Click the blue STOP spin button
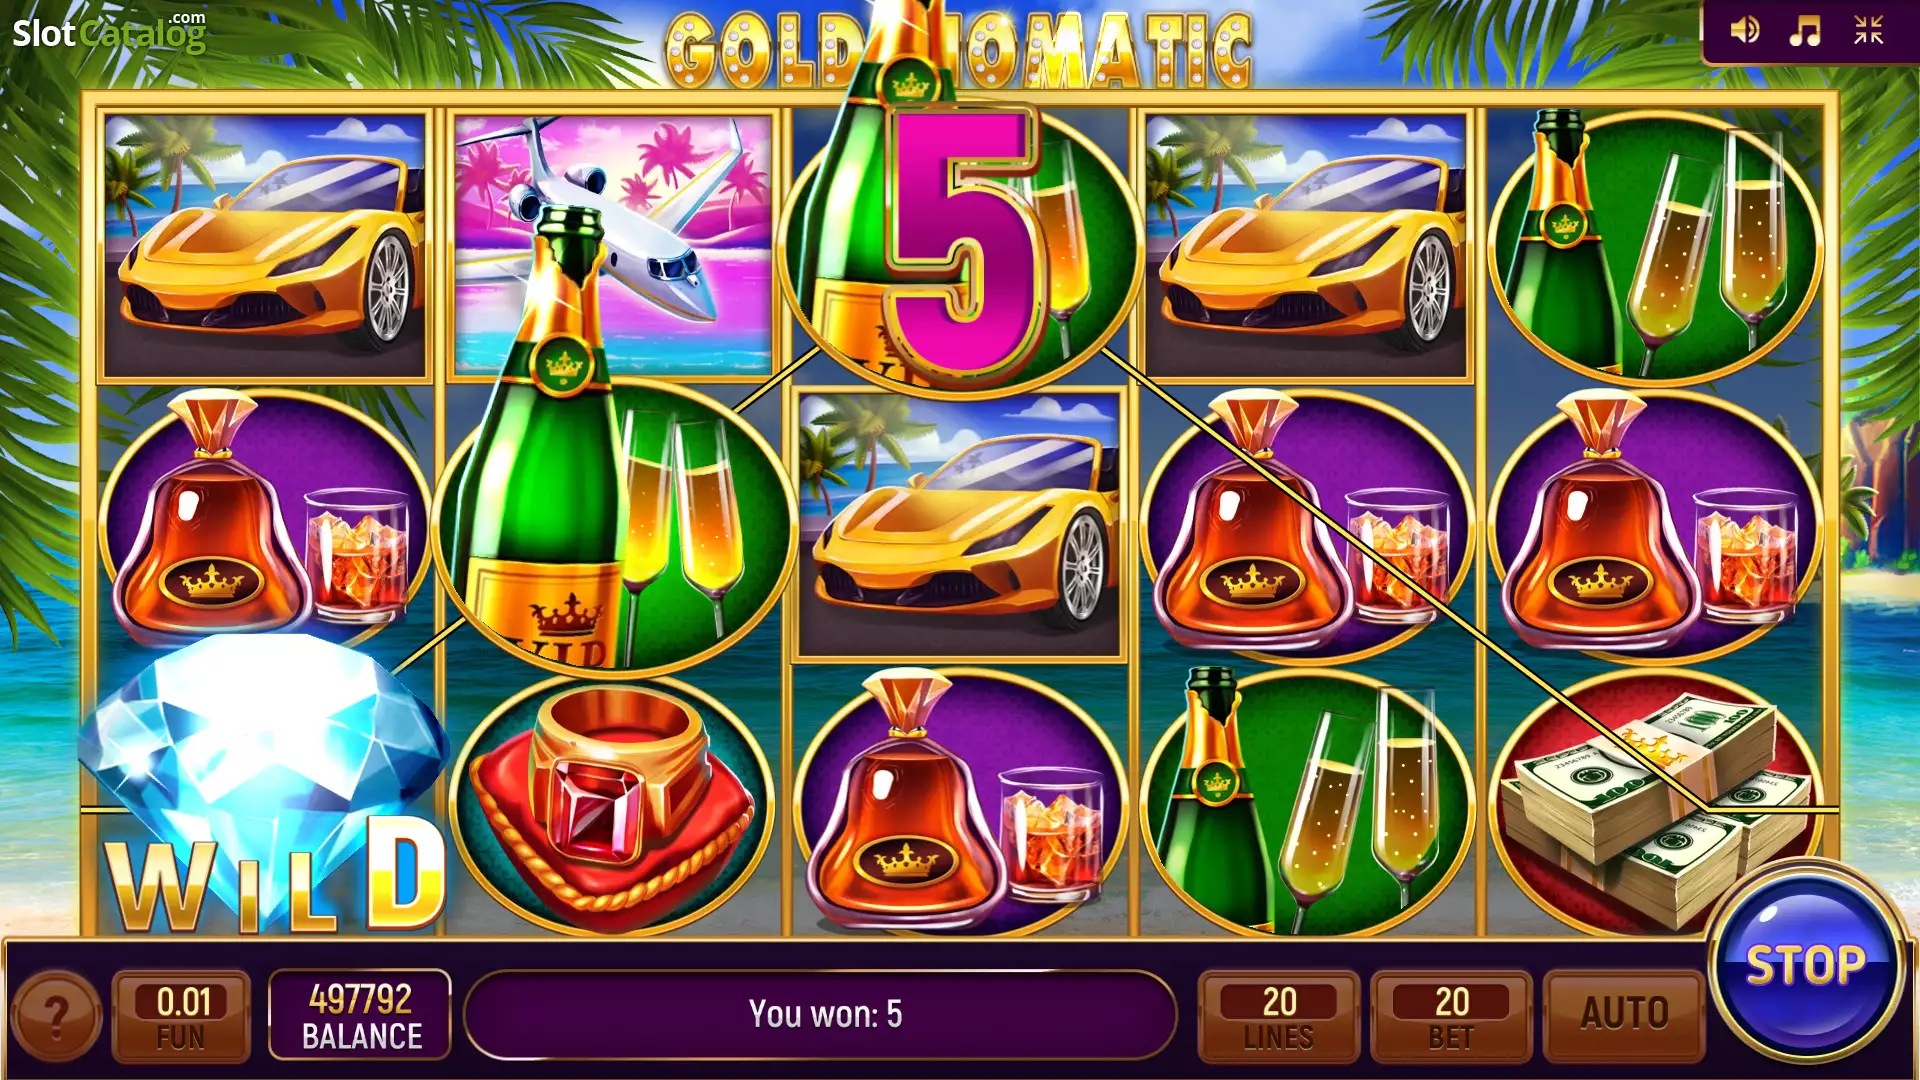This screenshot has height=1080, width=1920. pyautogui.click(x=1806, y=965)
